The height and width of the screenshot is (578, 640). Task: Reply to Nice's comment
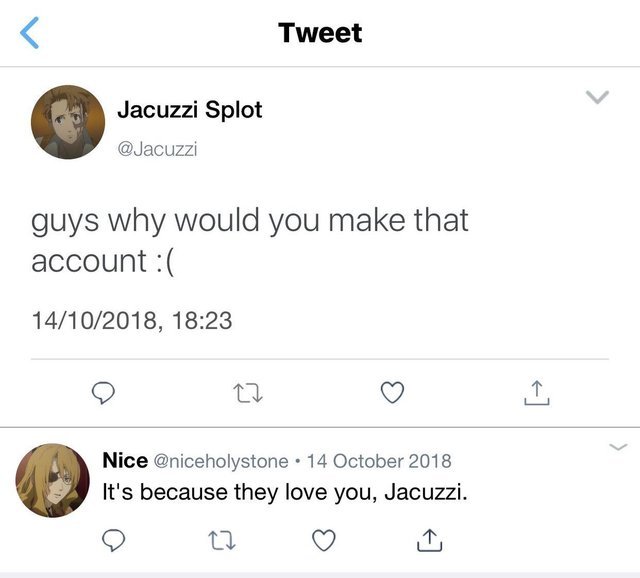click(115, 540)
